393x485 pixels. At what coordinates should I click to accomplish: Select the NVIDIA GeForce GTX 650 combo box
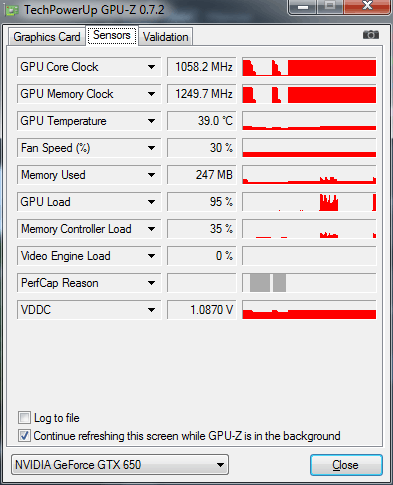point(120,465)
